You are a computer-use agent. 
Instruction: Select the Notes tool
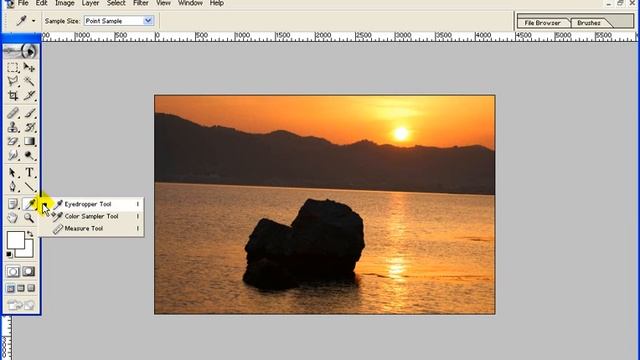13,204
